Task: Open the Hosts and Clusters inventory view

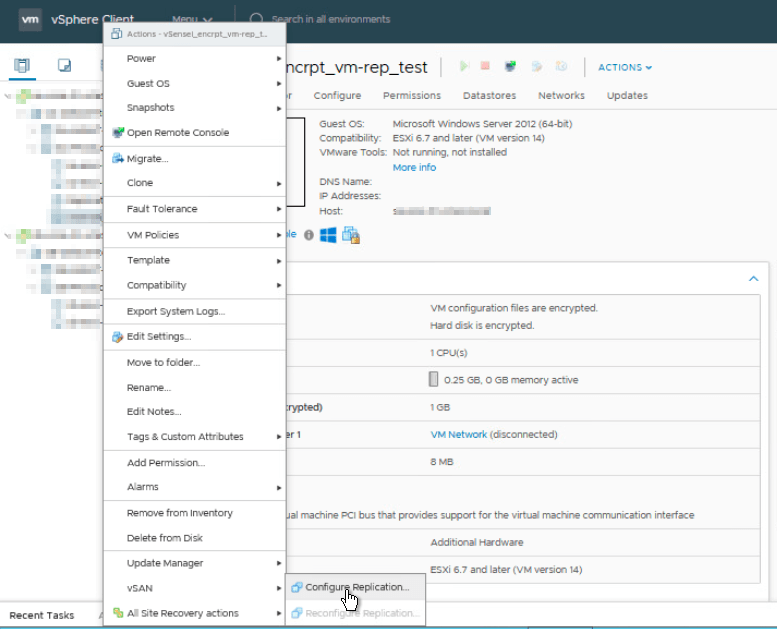Action: pyautogui.click(x=22, y=67)
